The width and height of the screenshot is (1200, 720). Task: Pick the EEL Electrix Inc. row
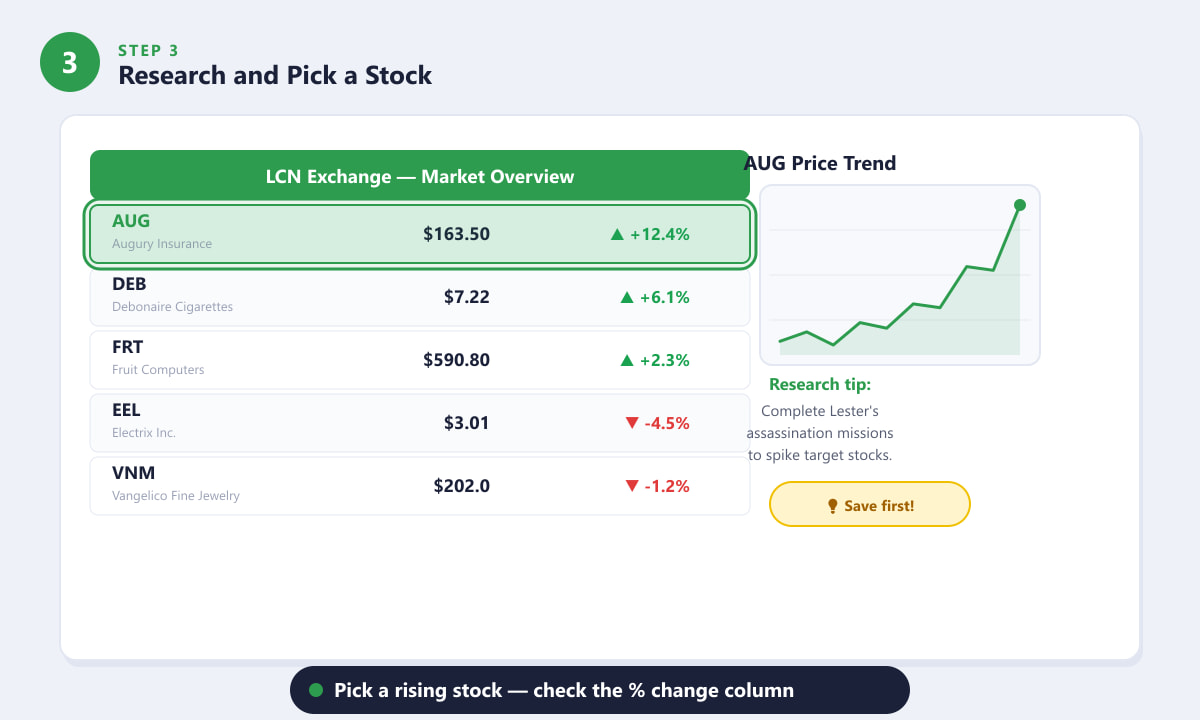420,423
